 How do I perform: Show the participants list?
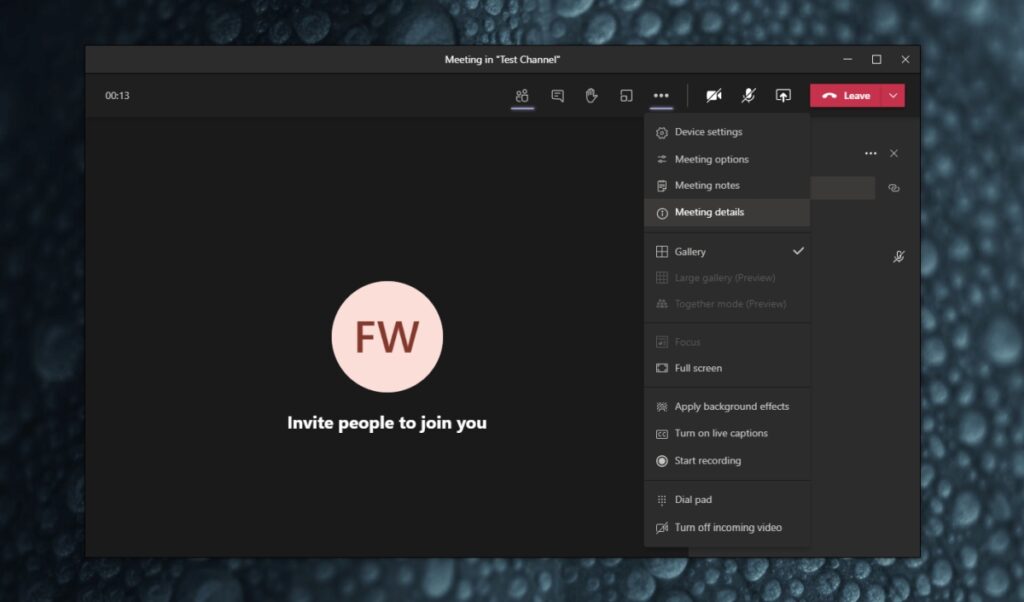(x=522, y=95)
